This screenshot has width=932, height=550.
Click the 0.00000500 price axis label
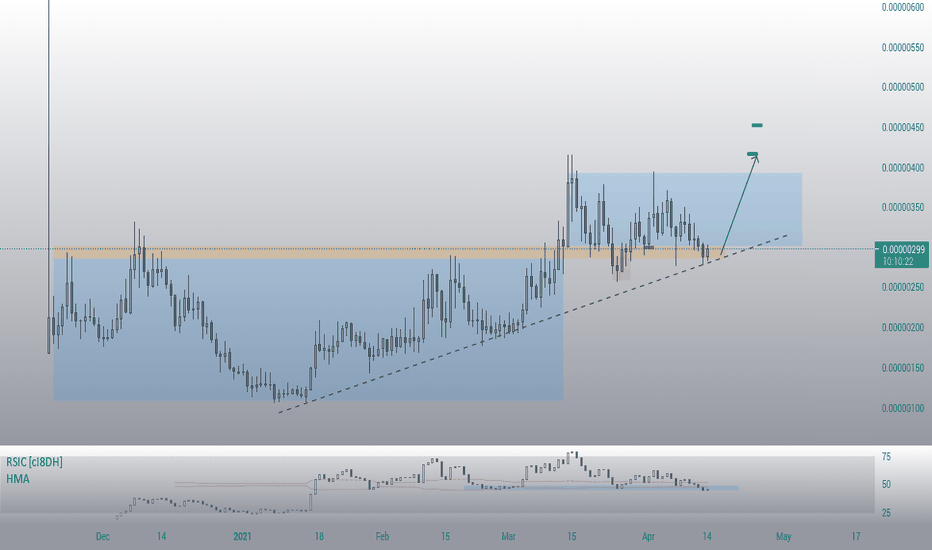pos(903,87)
